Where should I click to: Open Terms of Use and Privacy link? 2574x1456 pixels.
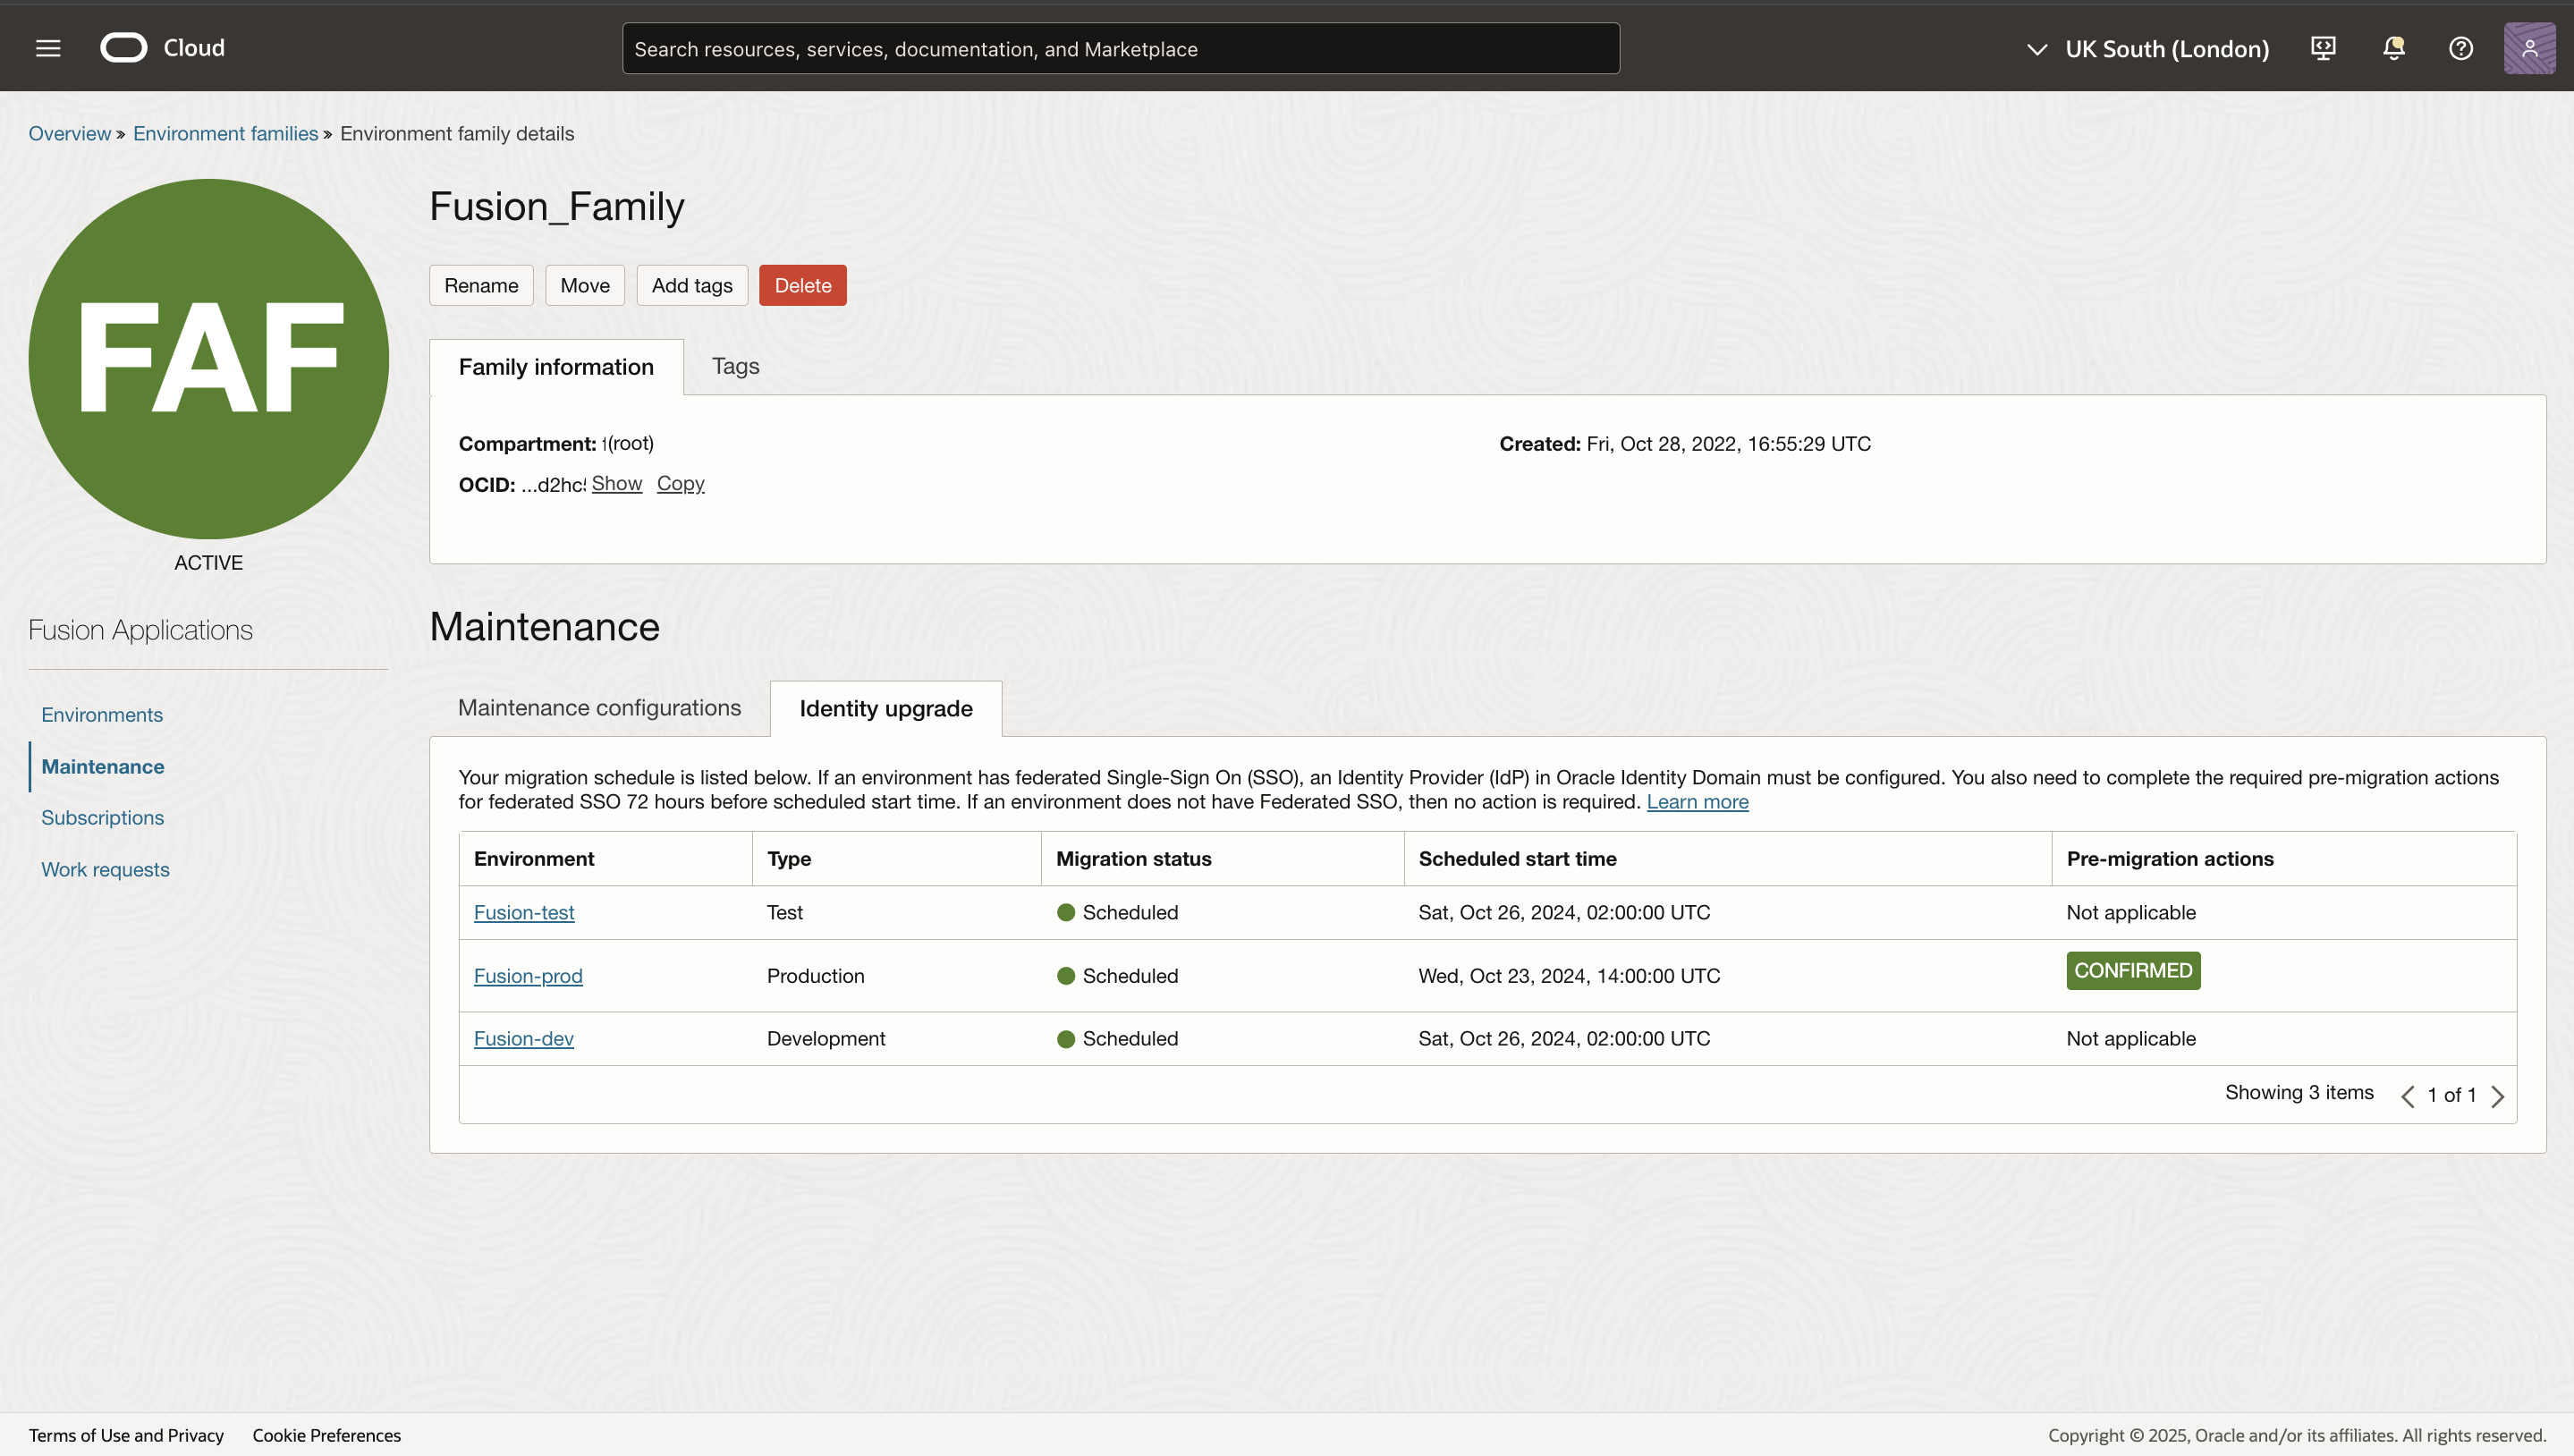click(126, 1436)
